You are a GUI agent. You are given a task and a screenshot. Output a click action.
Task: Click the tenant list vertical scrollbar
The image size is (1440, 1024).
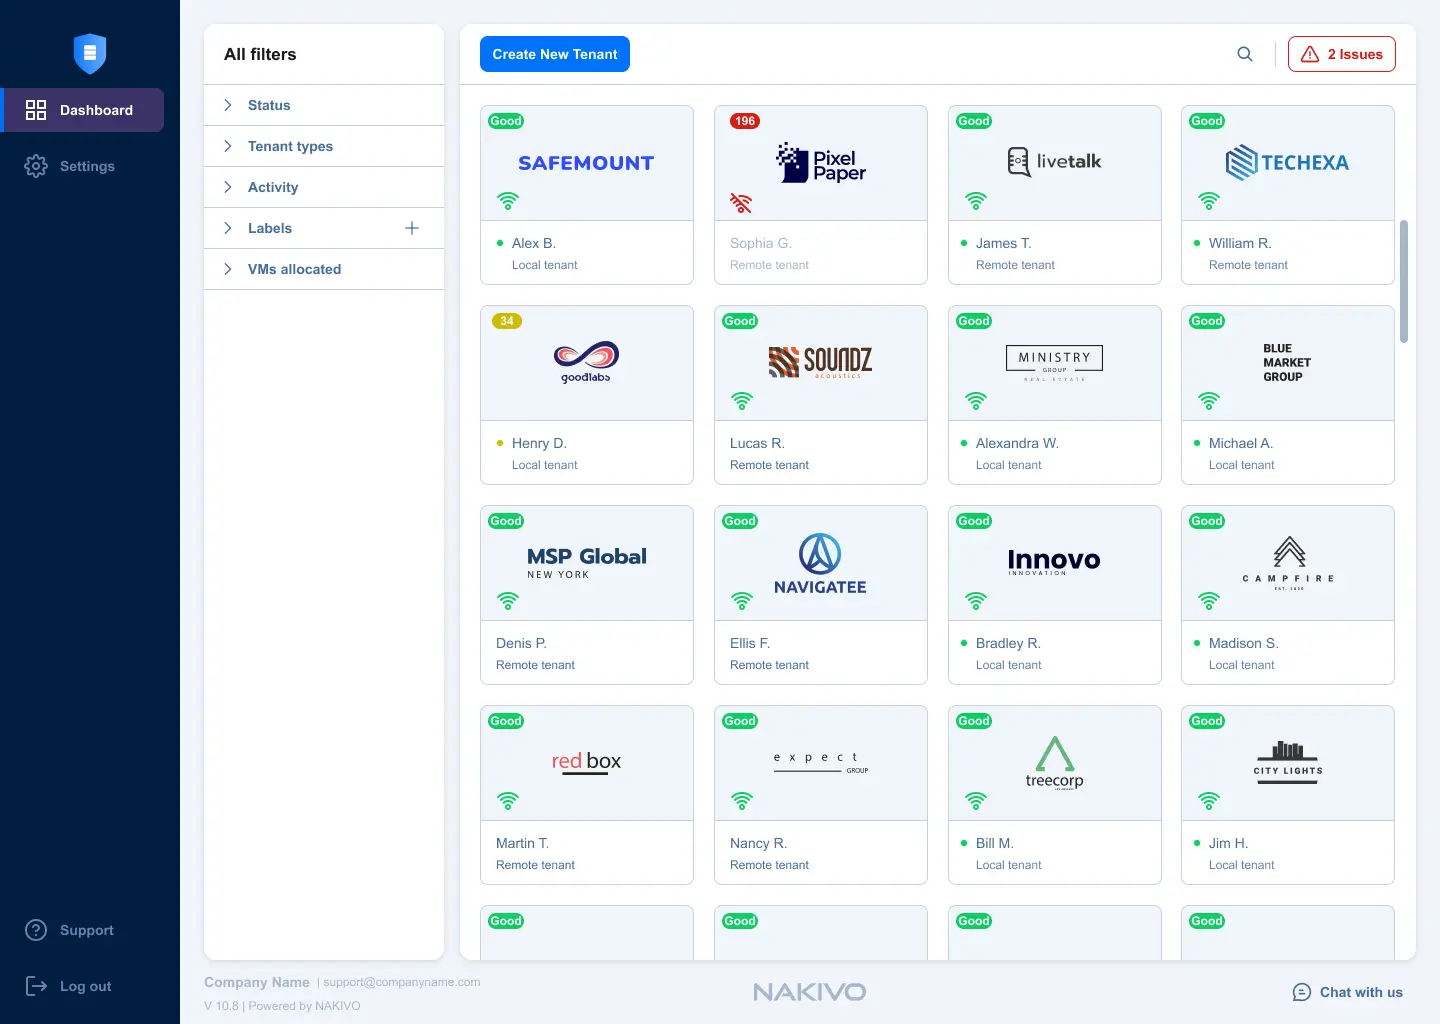click(1404, 281)
